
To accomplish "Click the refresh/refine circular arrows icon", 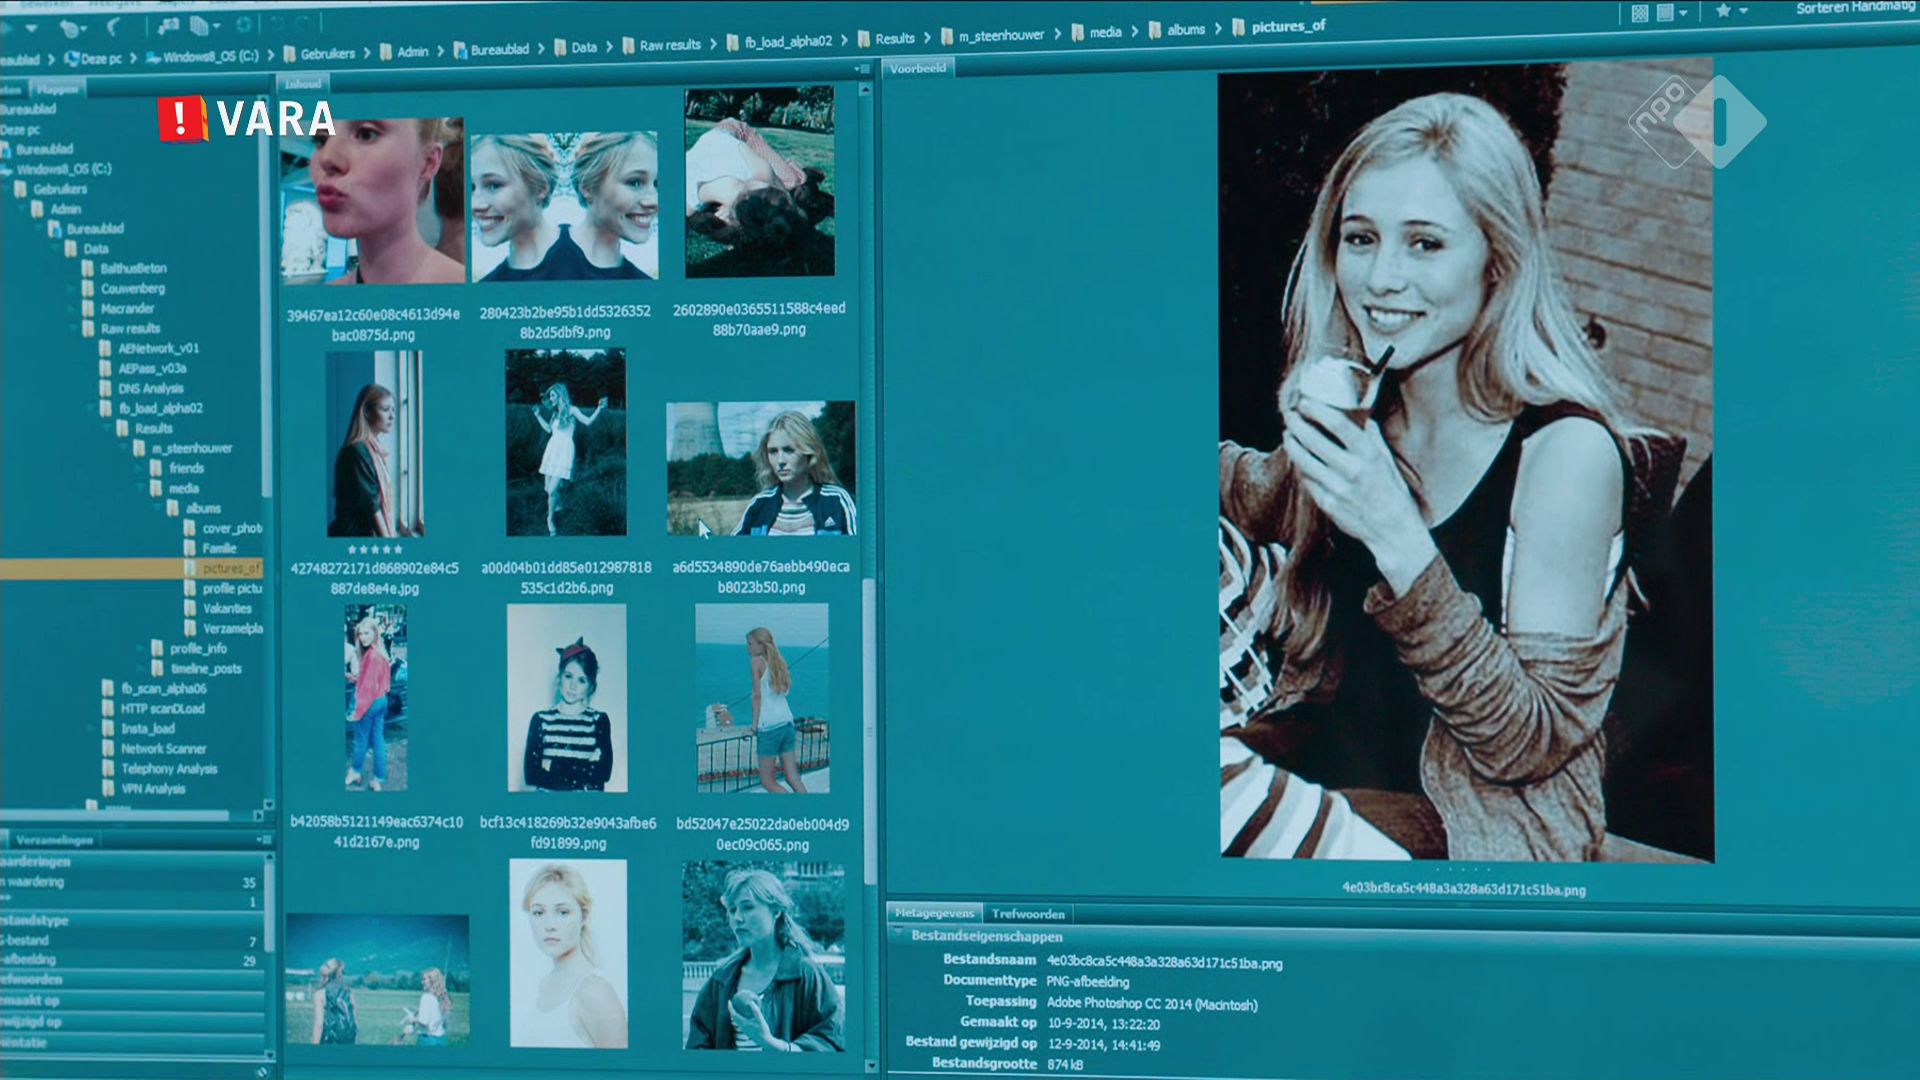I will (x=243, y=25).
